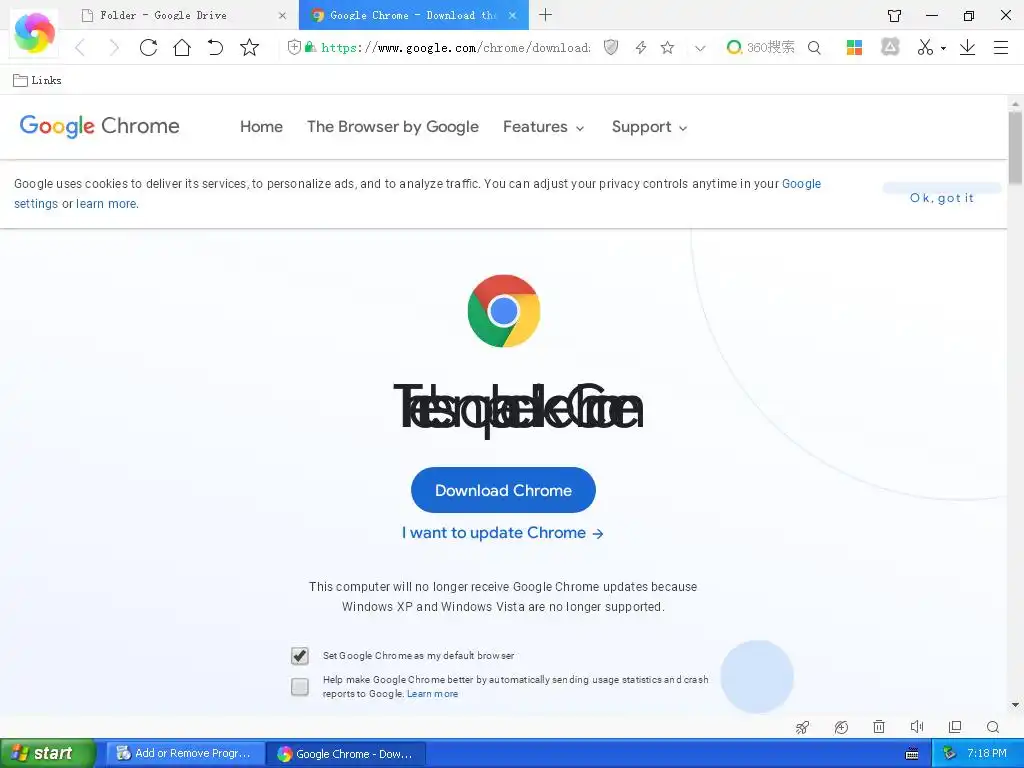
Task: Click the favorites star beside the restore icon
Action: pos(249,47)
